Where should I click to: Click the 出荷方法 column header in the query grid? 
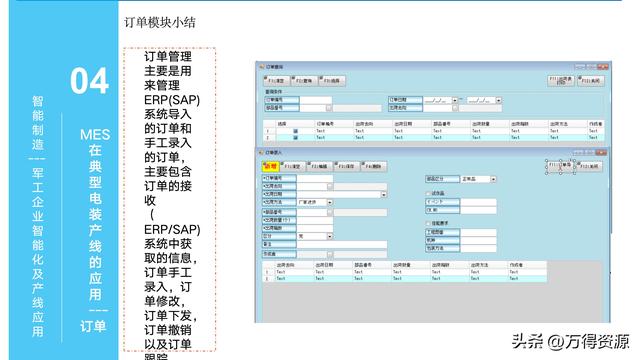click(567, 124)
